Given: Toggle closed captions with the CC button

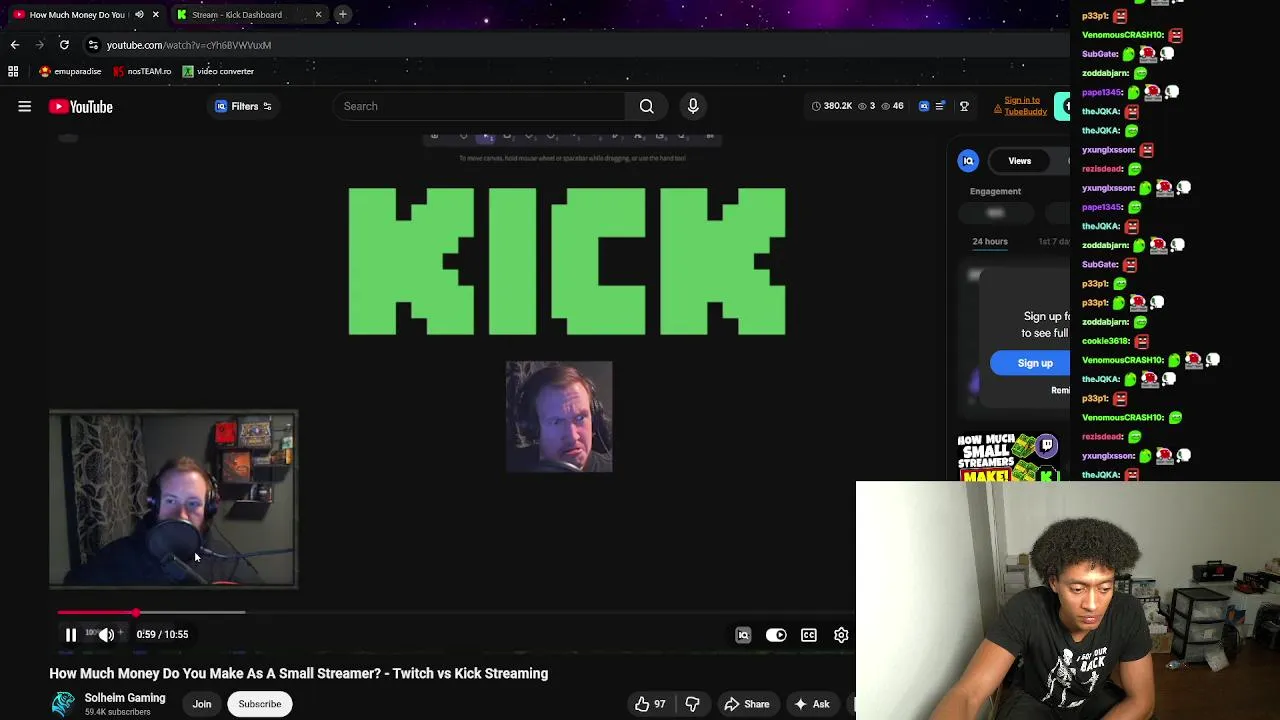Looking at the screenshot, I should (x=809, y=635).
